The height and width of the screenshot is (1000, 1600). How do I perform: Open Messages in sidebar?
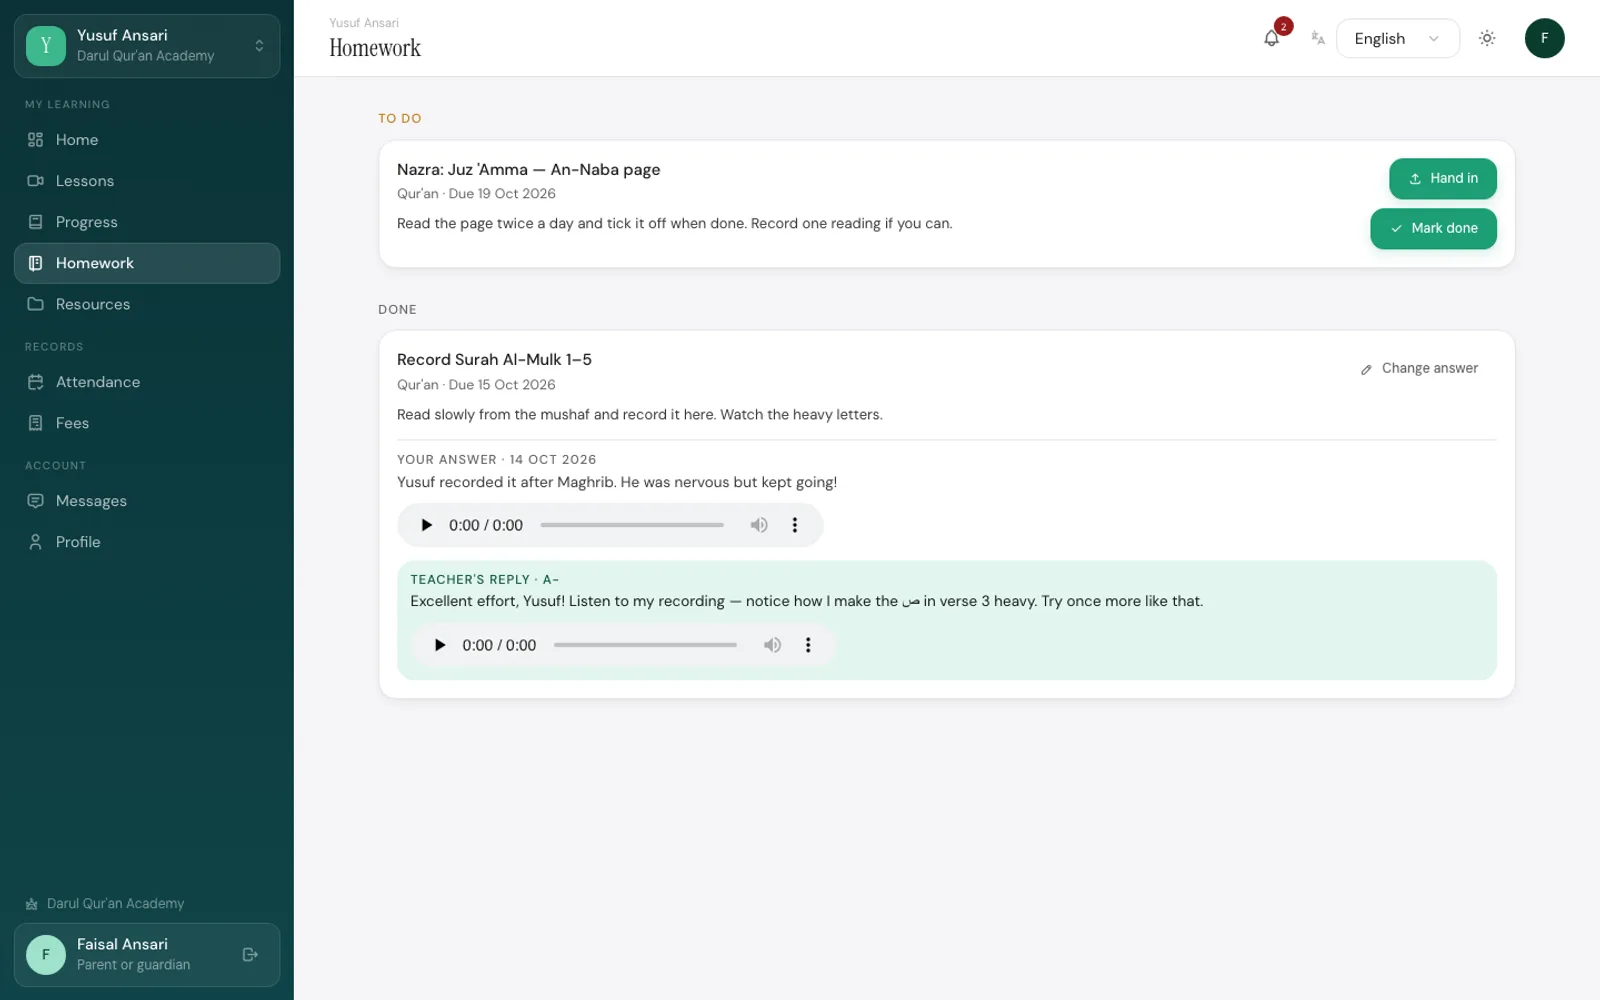(147, 501)
